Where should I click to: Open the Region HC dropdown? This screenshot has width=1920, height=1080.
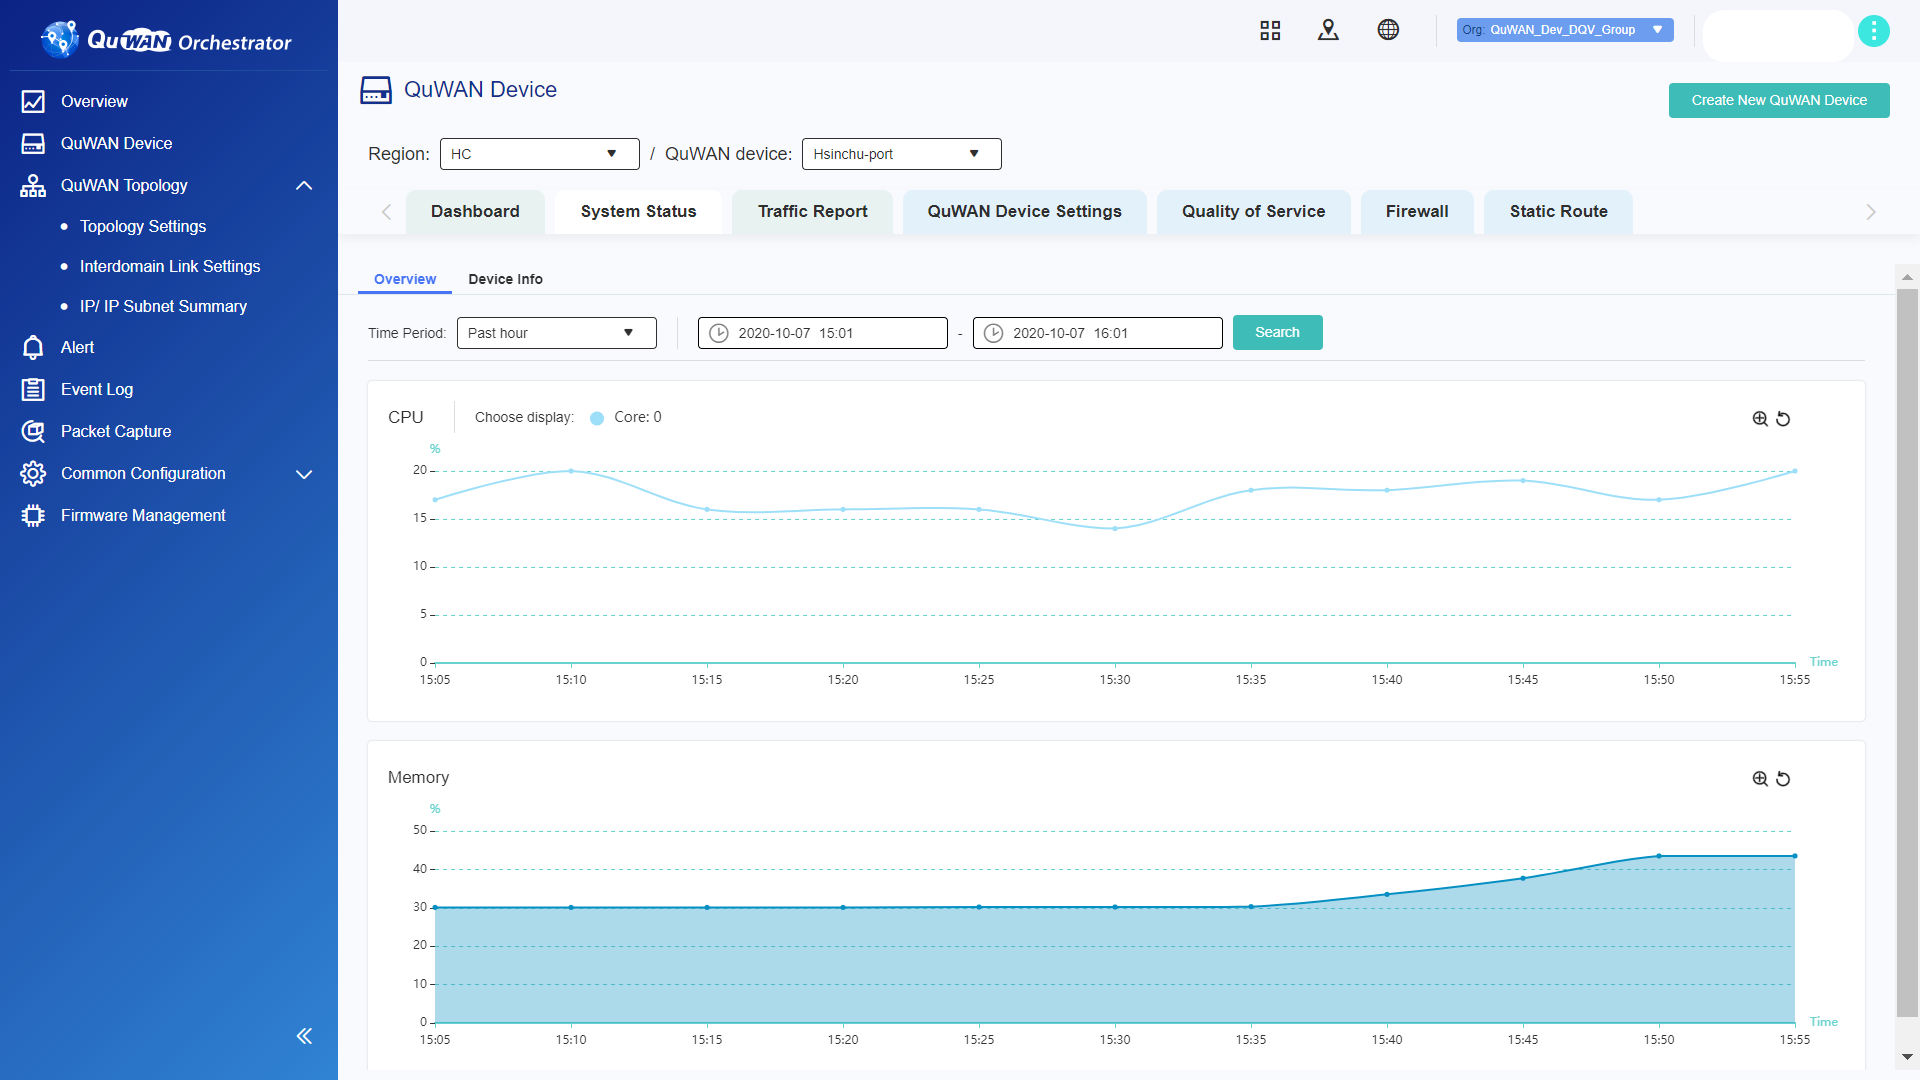point(539,154)
